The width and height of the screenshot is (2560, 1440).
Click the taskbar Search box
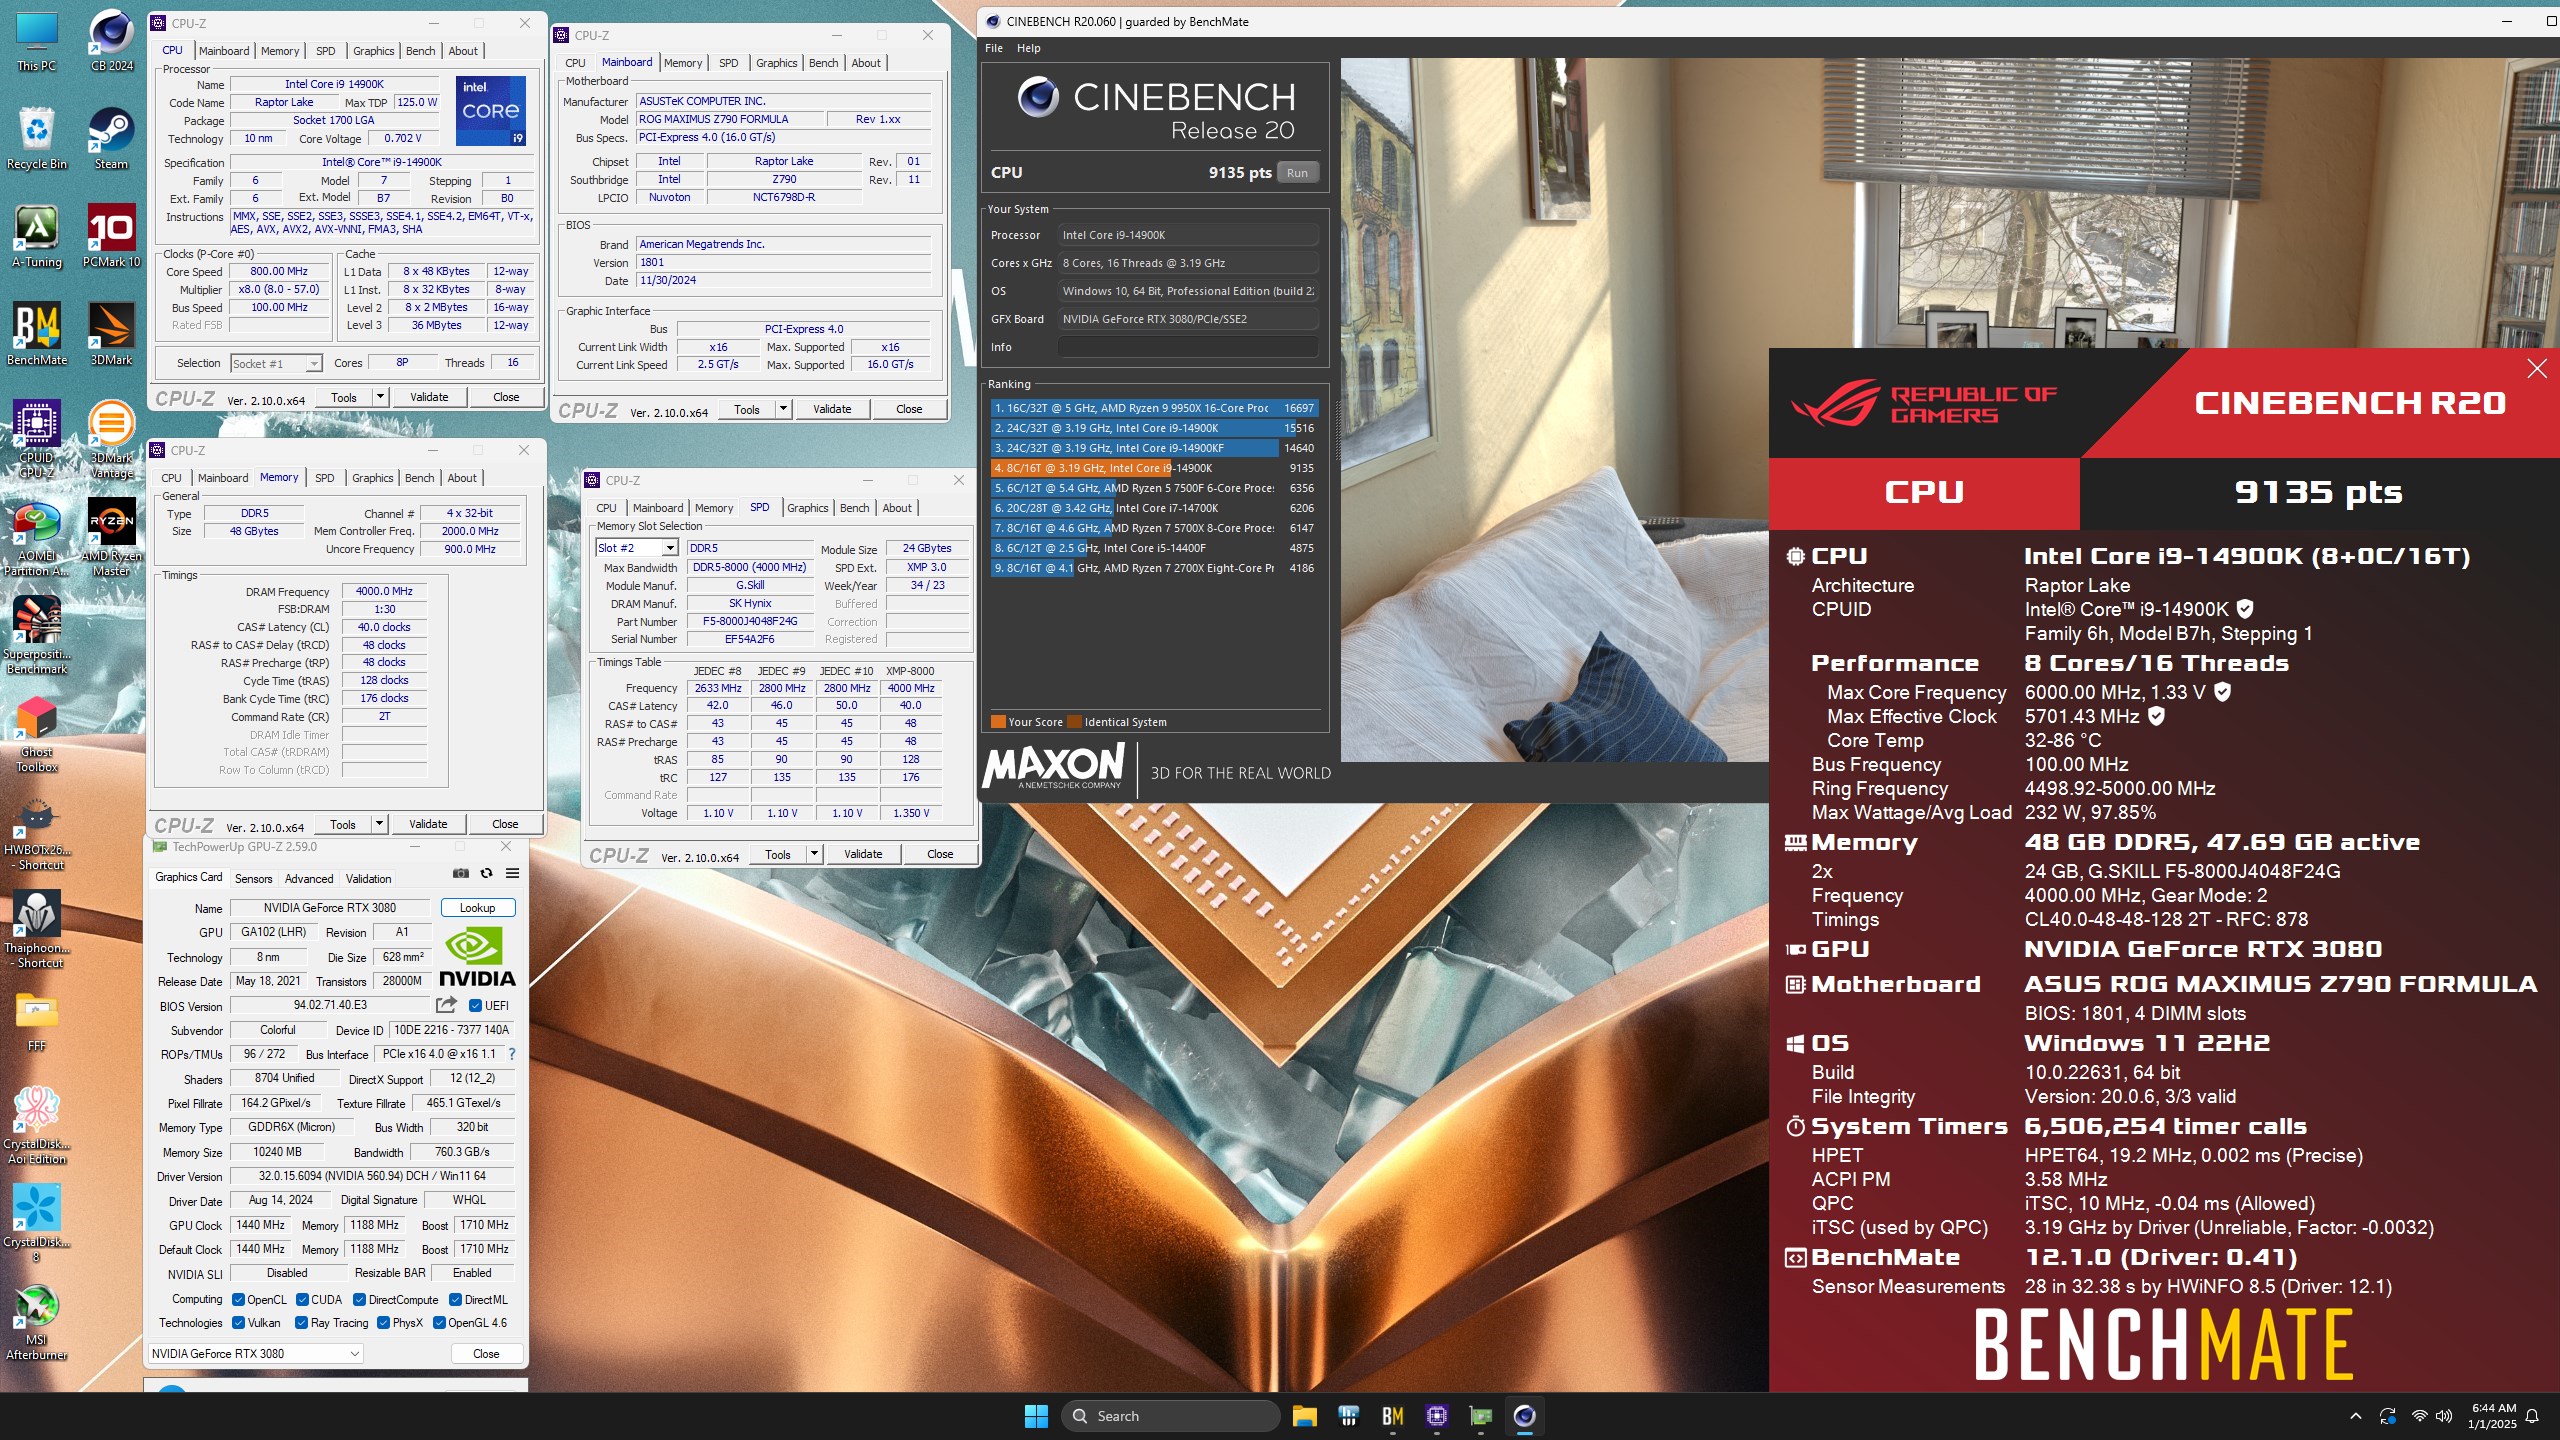[x=1170, y=1416]
